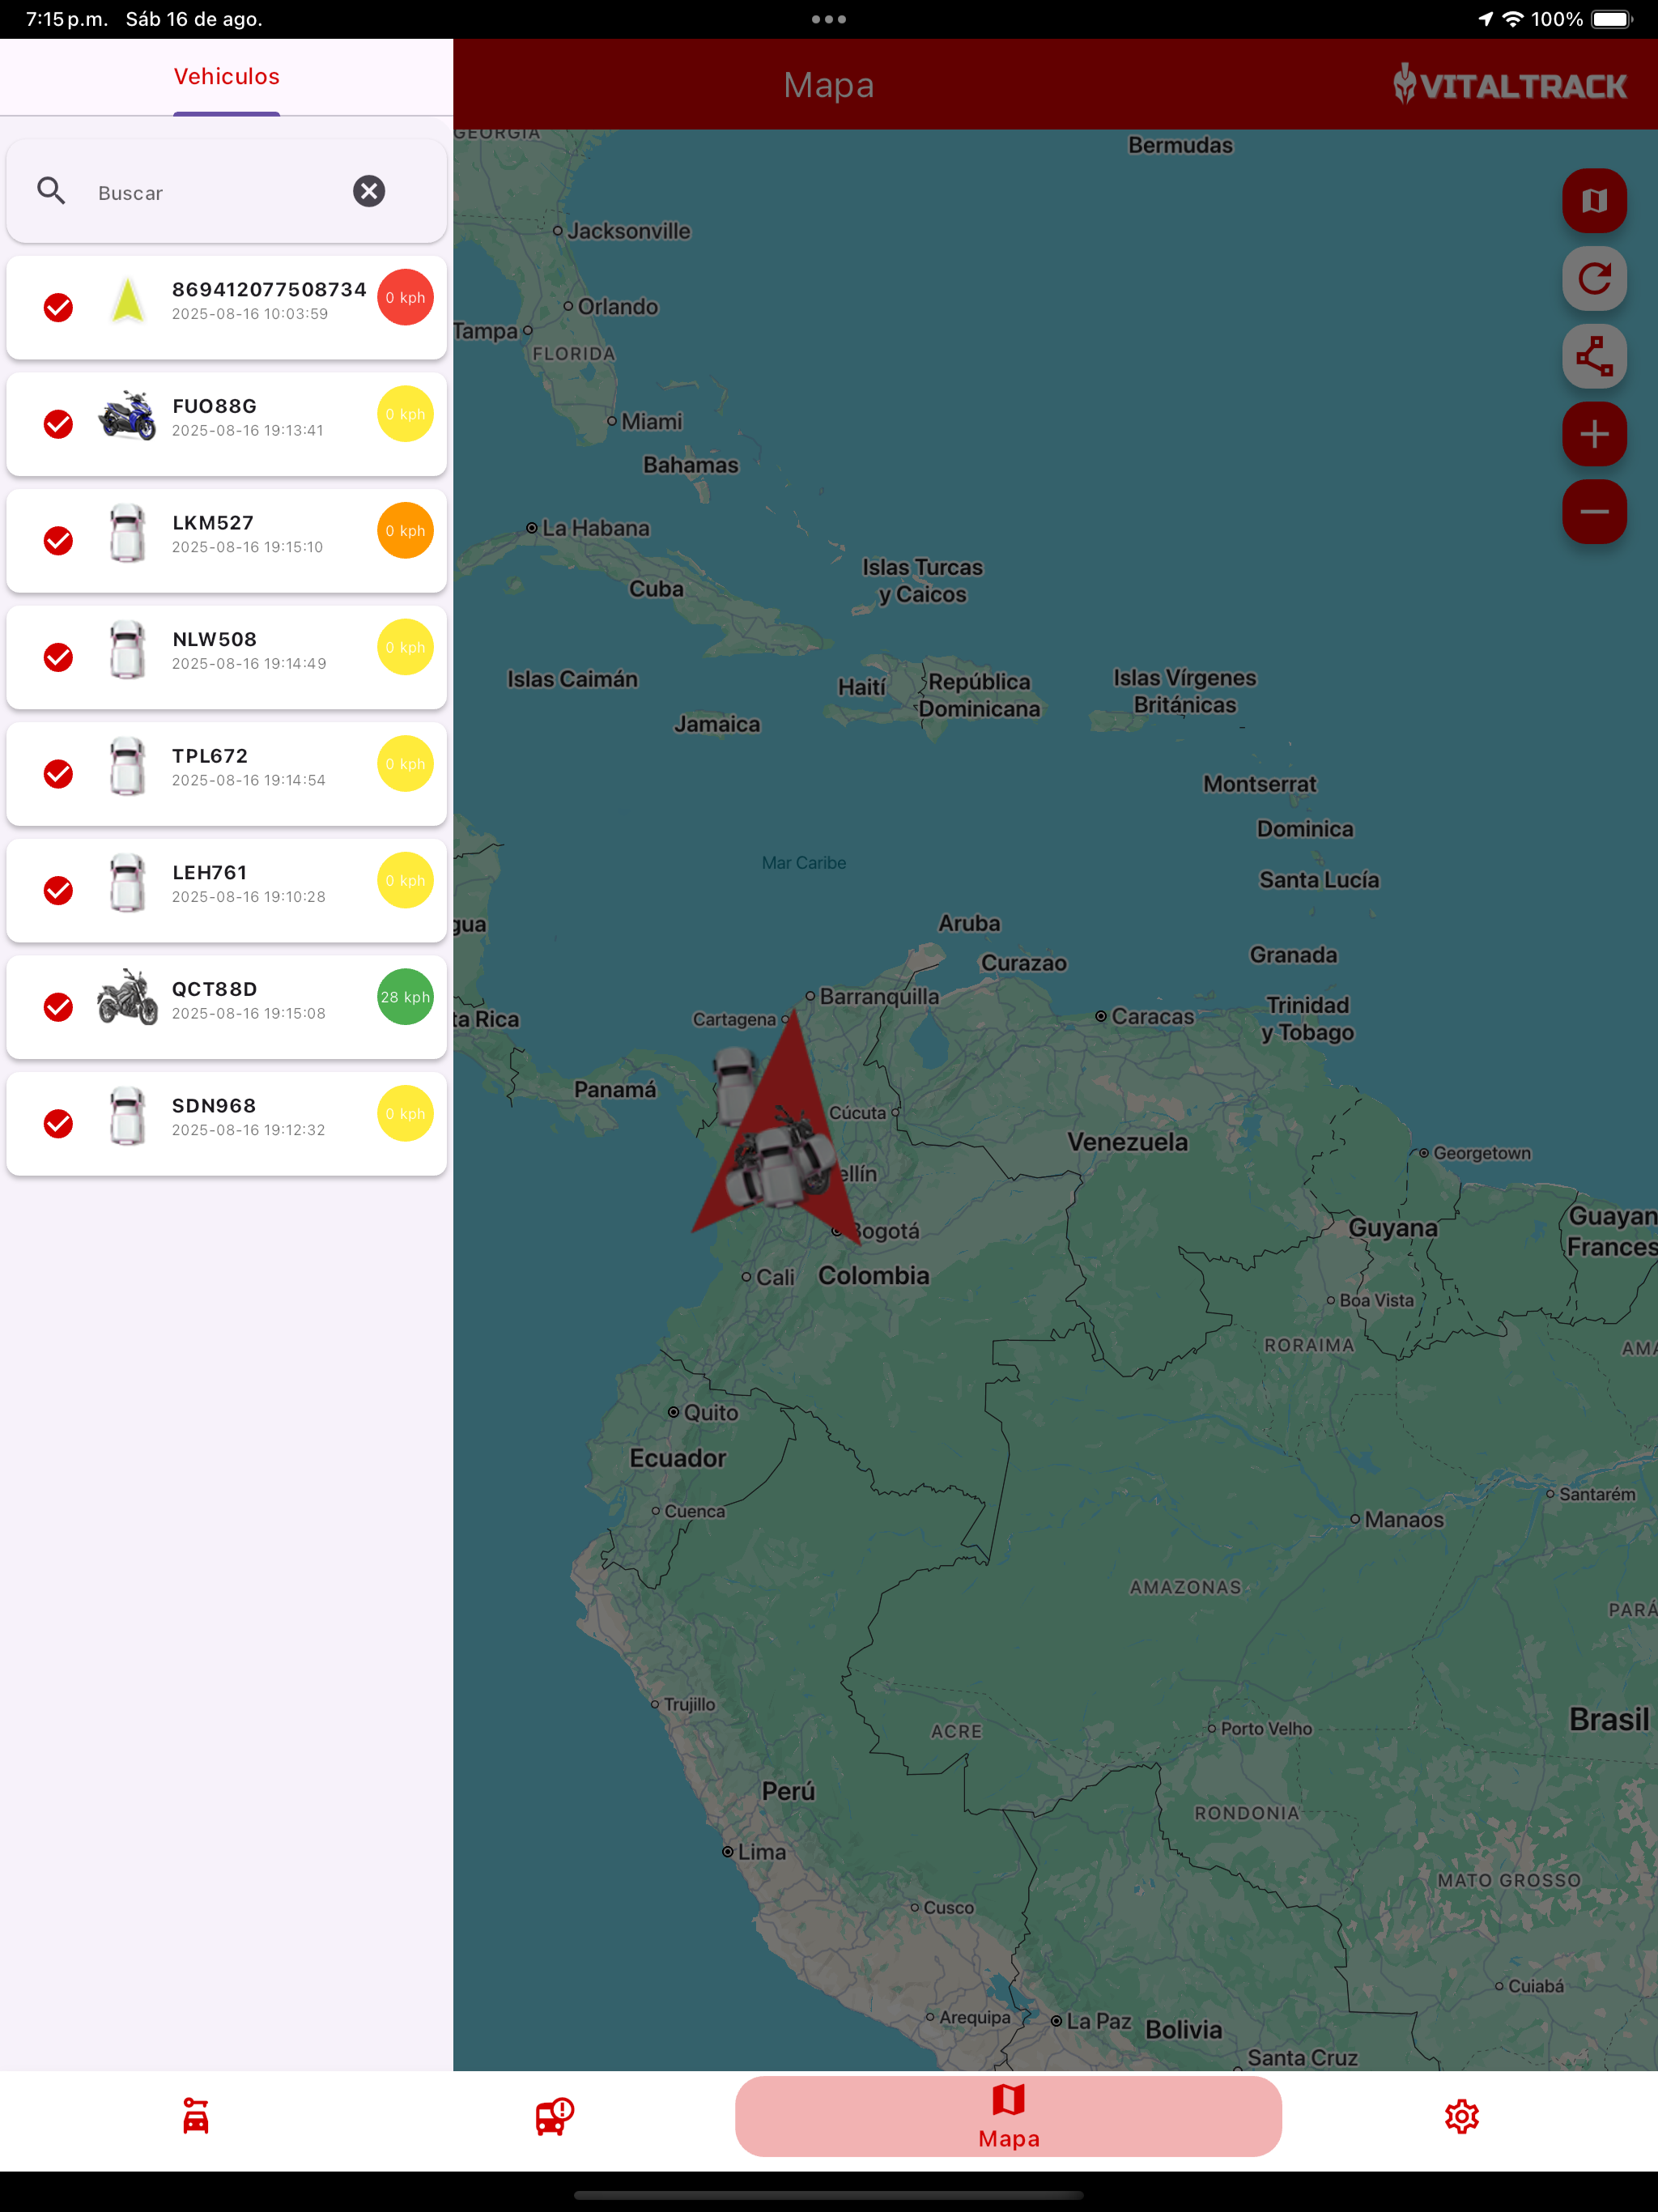Image resolution: width=1658 pixels, height=2212 pixels.
Task: Uncheck vehicle QCT88D
Action: click(x=59, y=1007)
